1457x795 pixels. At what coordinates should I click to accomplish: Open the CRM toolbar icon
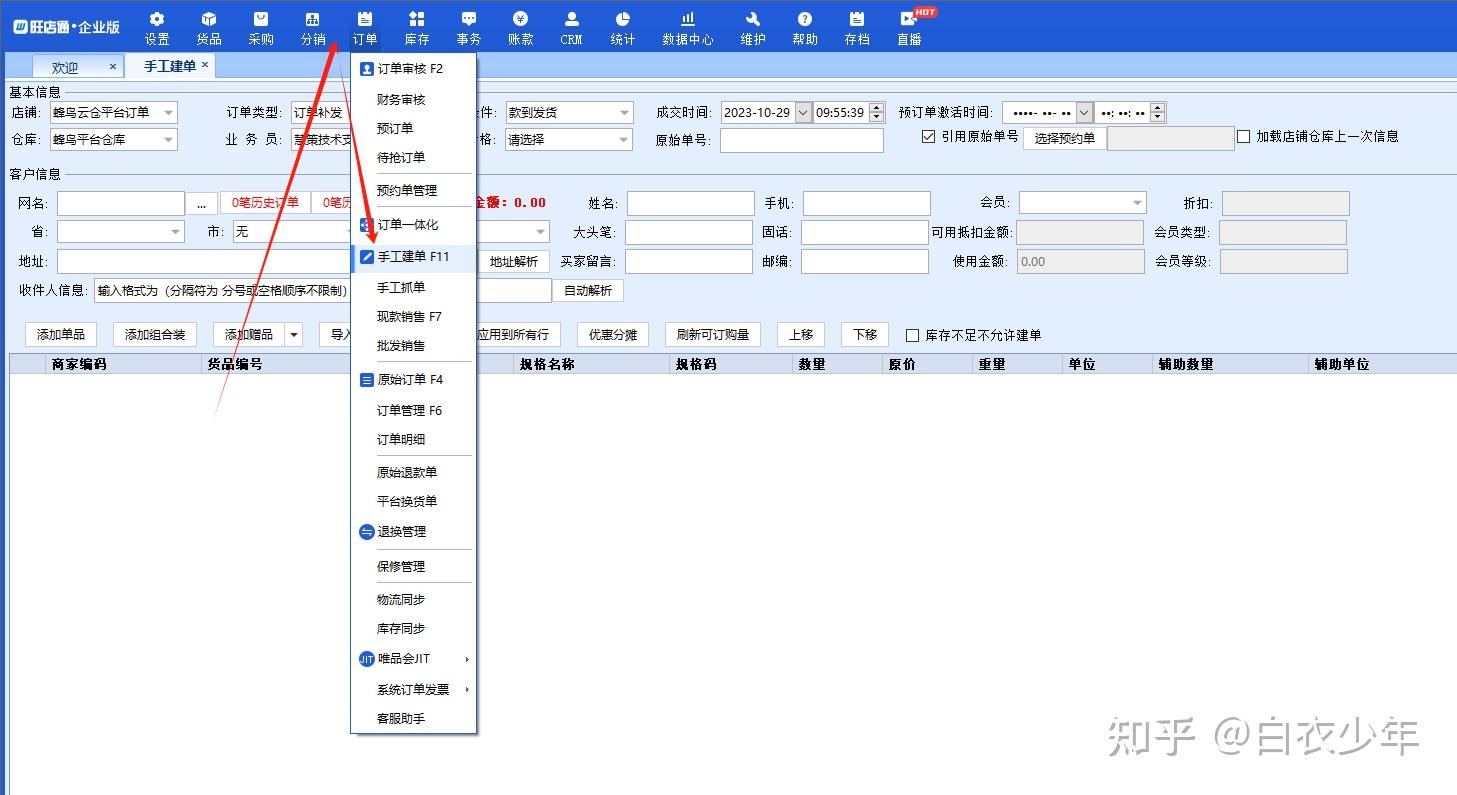coord(571,28)
